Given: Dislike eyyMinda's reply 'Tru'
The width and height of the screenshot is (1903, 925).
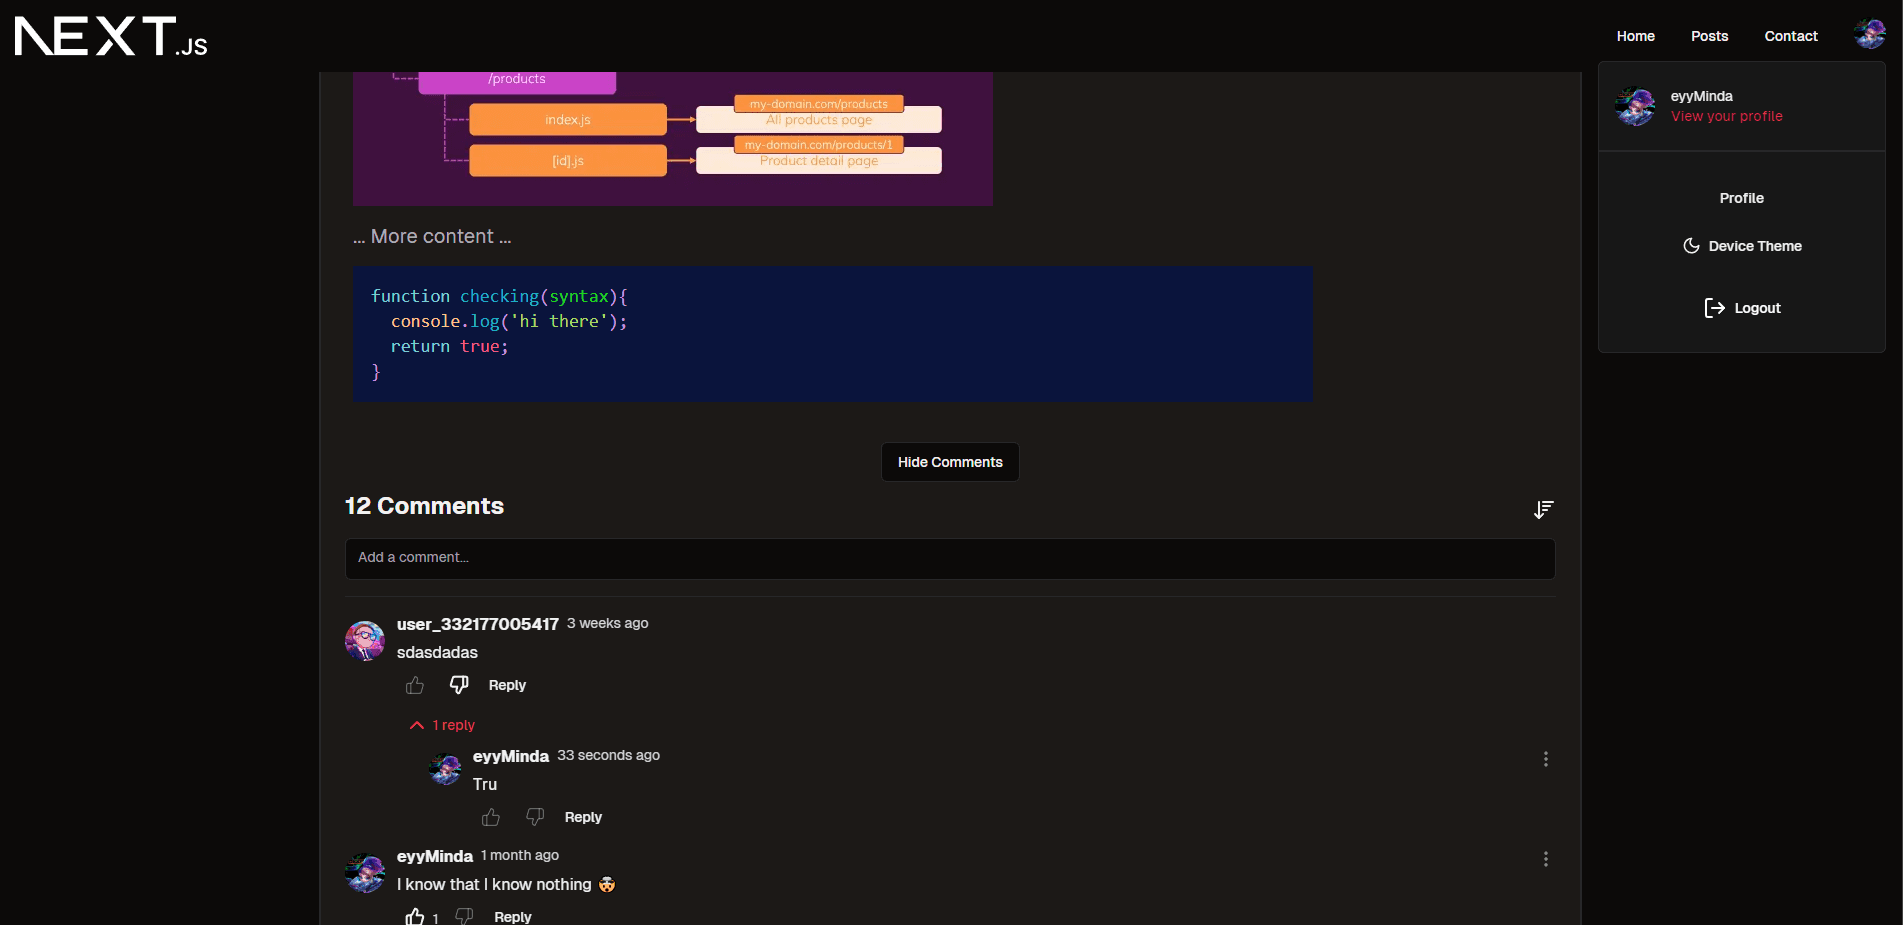Looking at the screenshot, I should click(x=535, y=816).
